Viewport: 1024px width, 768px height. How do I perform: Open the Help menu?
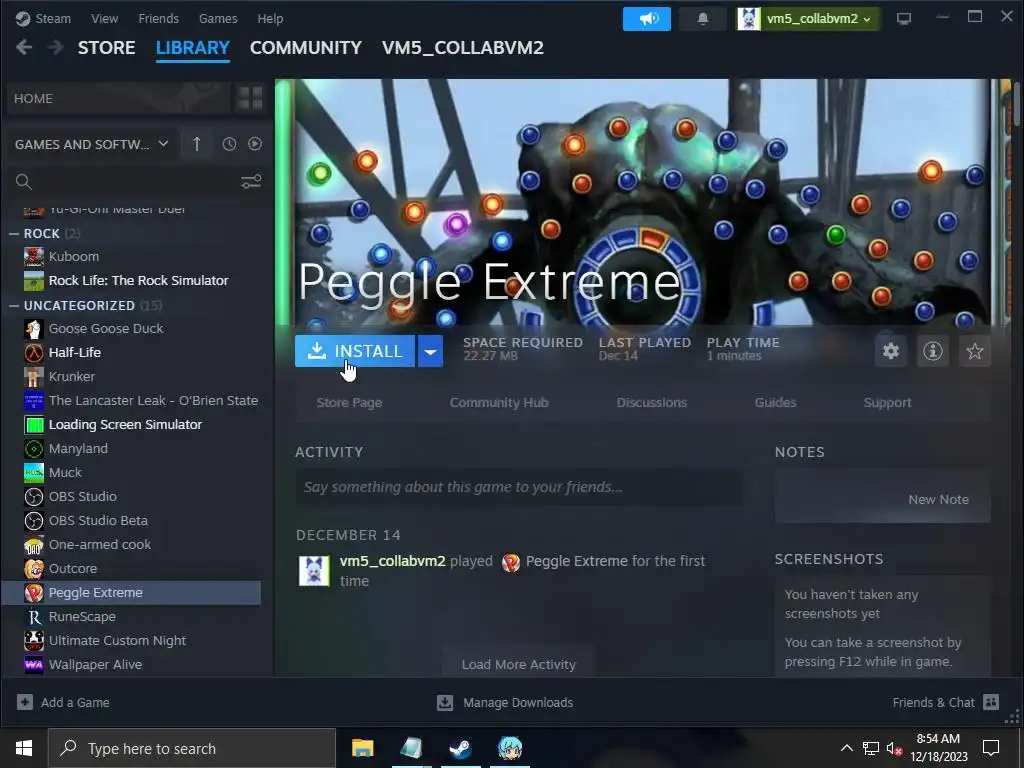(x=270, y=18)
